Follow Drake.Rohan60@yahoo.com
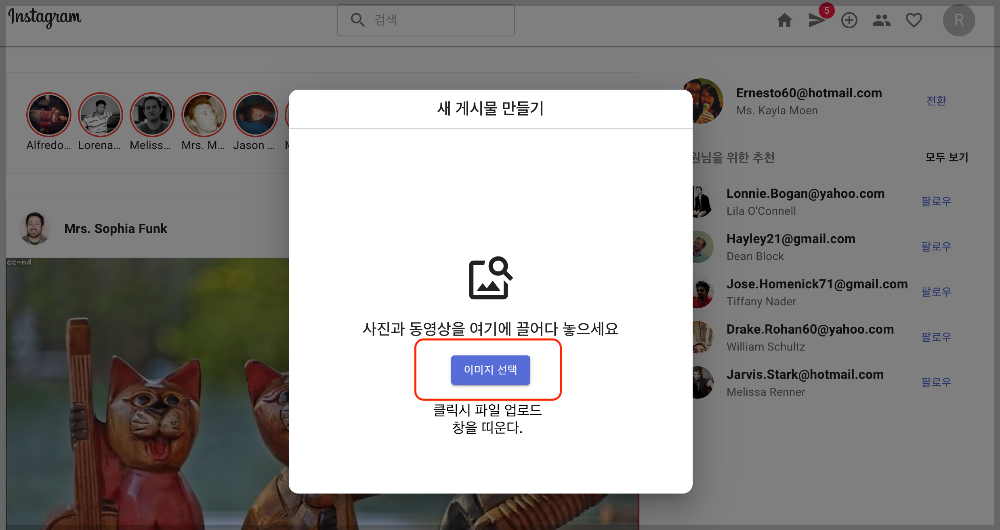The width and height of the screenshot is (1000, 530). click(x=936, y=337)
